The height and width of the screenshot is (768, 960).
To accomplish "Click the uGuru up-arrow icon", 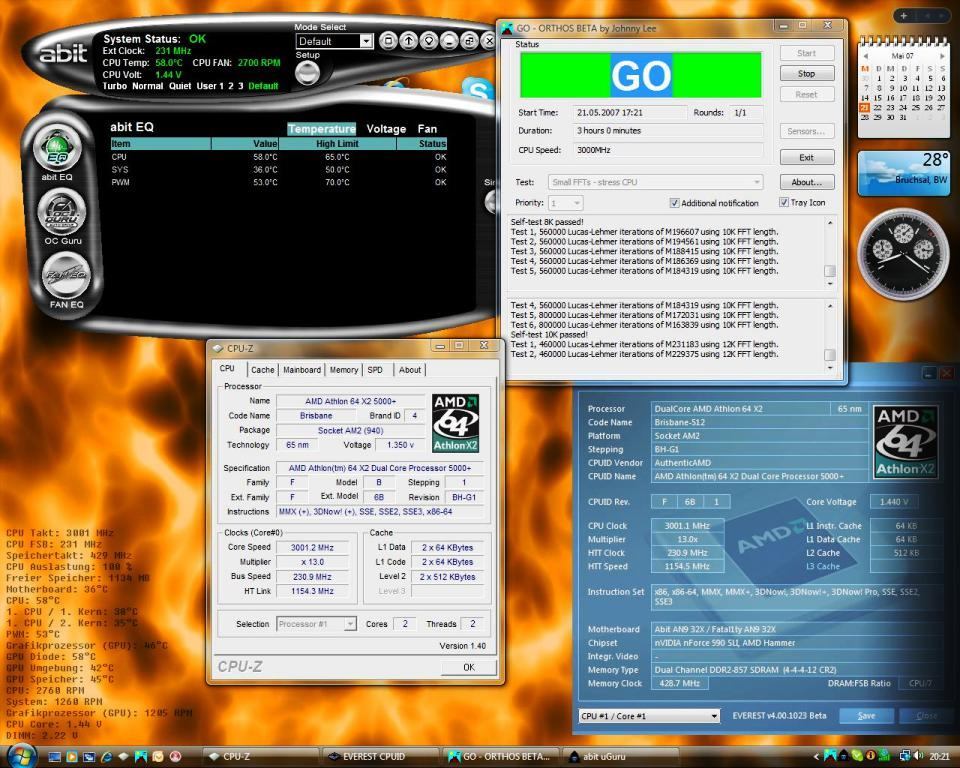I will 408,41.
